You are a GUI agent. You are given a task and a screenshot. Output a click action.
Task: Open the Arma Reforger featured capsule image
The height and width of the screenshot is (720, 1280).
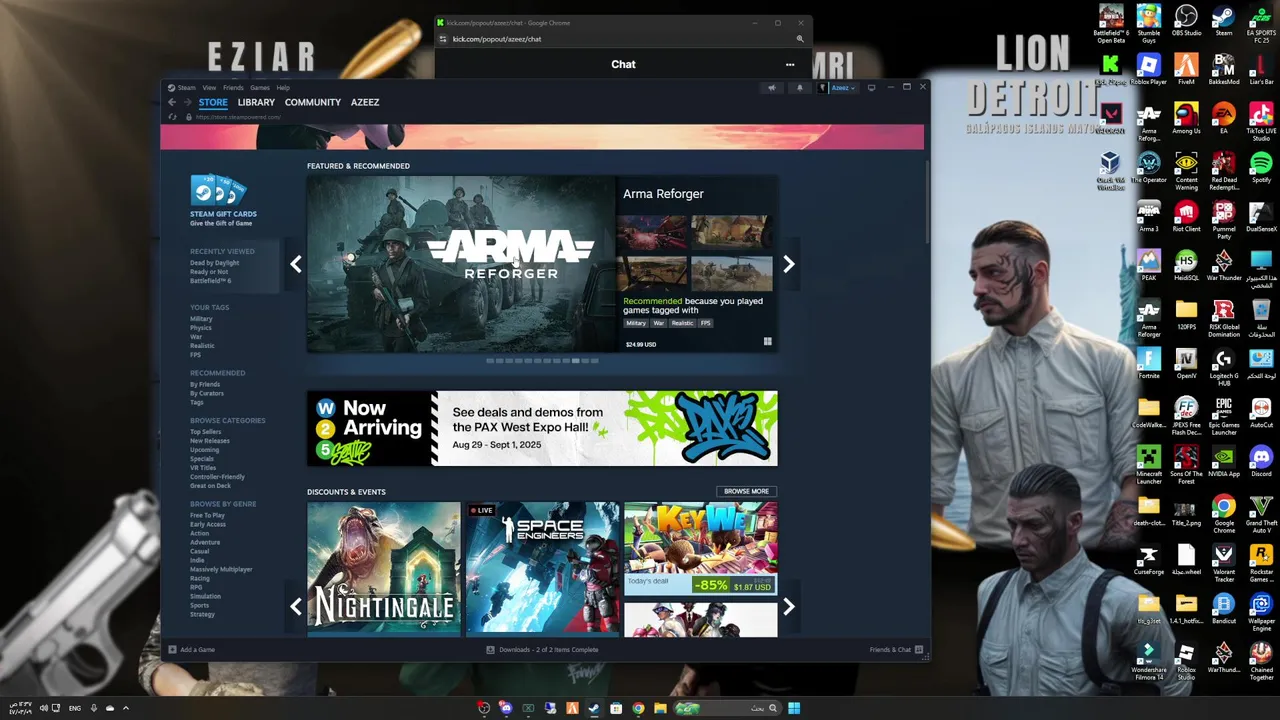pos(461,264)
